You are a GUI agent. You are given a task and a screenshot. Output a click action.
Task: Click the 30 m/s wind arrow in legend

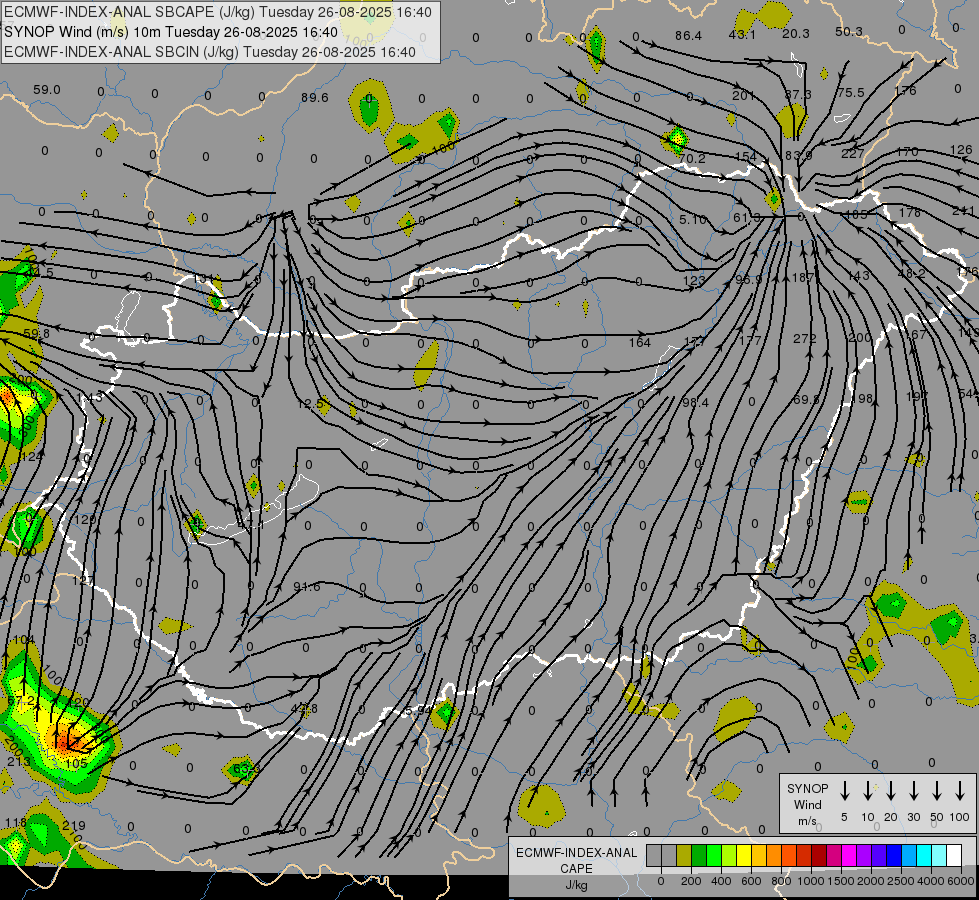point(913,791)
